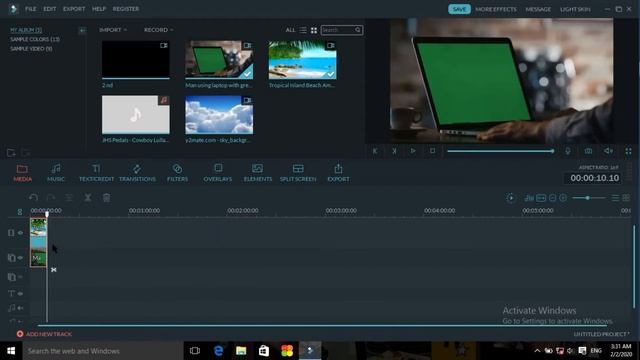This screenshot has width=640, height=360.
Task: Undo the last timeline action
Action: coord(33,198)
